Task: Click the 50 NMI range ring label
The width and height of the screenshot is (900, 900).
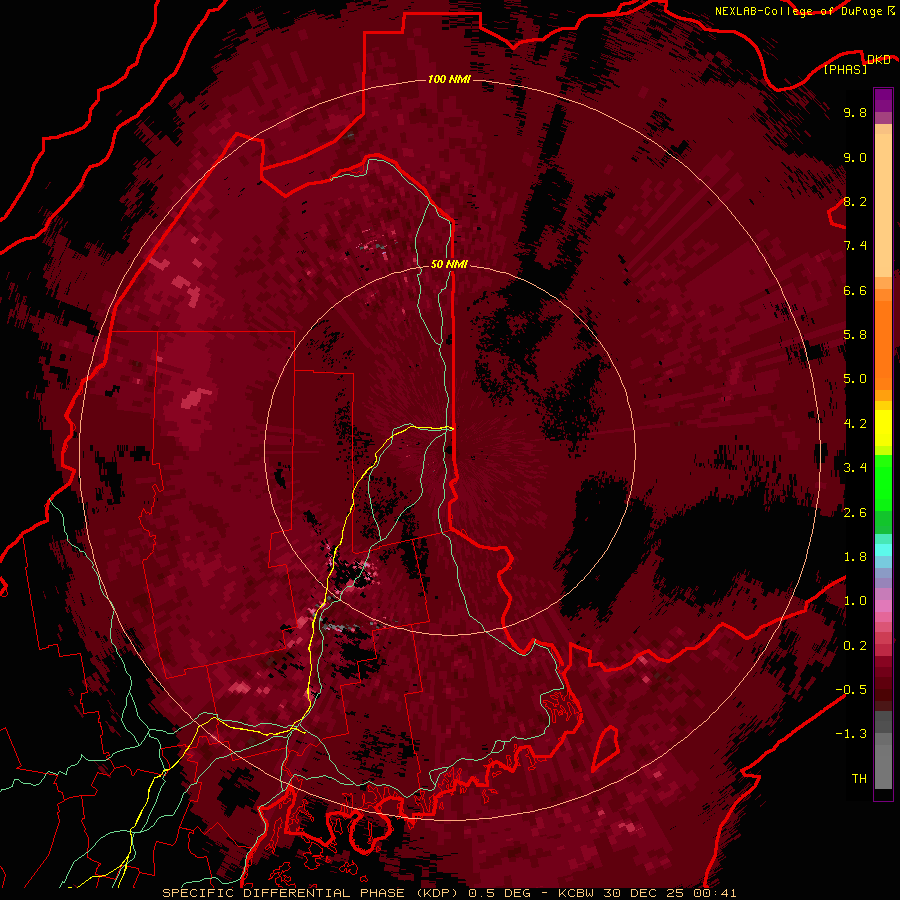Action: (x=449, y=264)
